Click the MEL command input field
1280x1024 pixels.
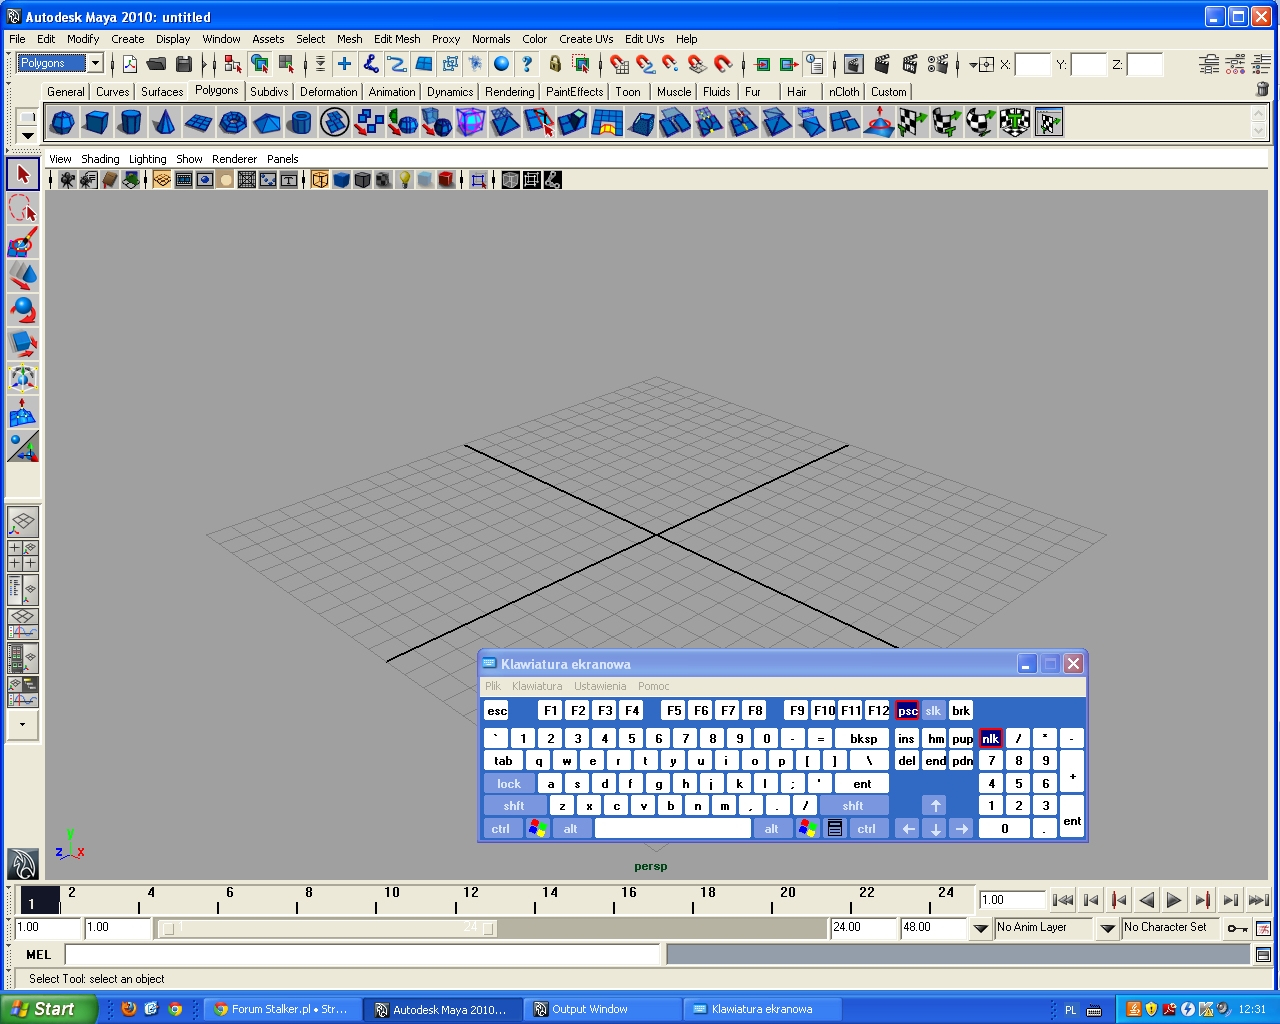(362, 955)
